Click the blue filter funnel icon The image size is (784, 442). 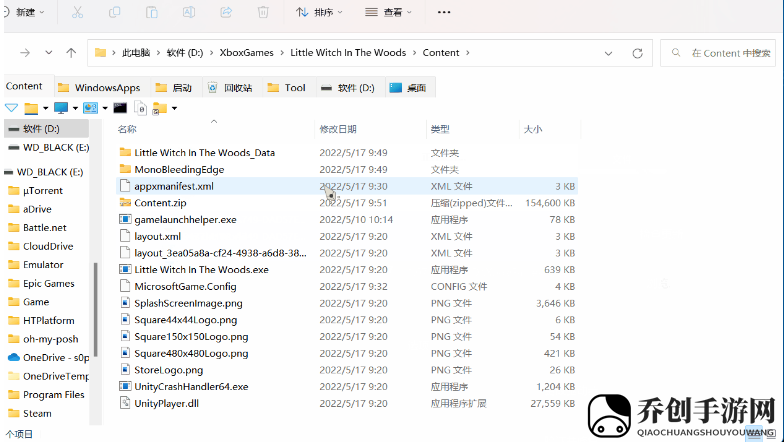tap(12, 108)
